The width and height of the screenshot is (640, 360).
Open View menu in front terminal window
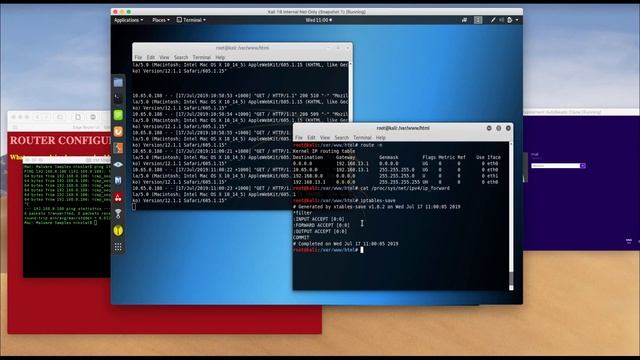(x=325, y=138)
